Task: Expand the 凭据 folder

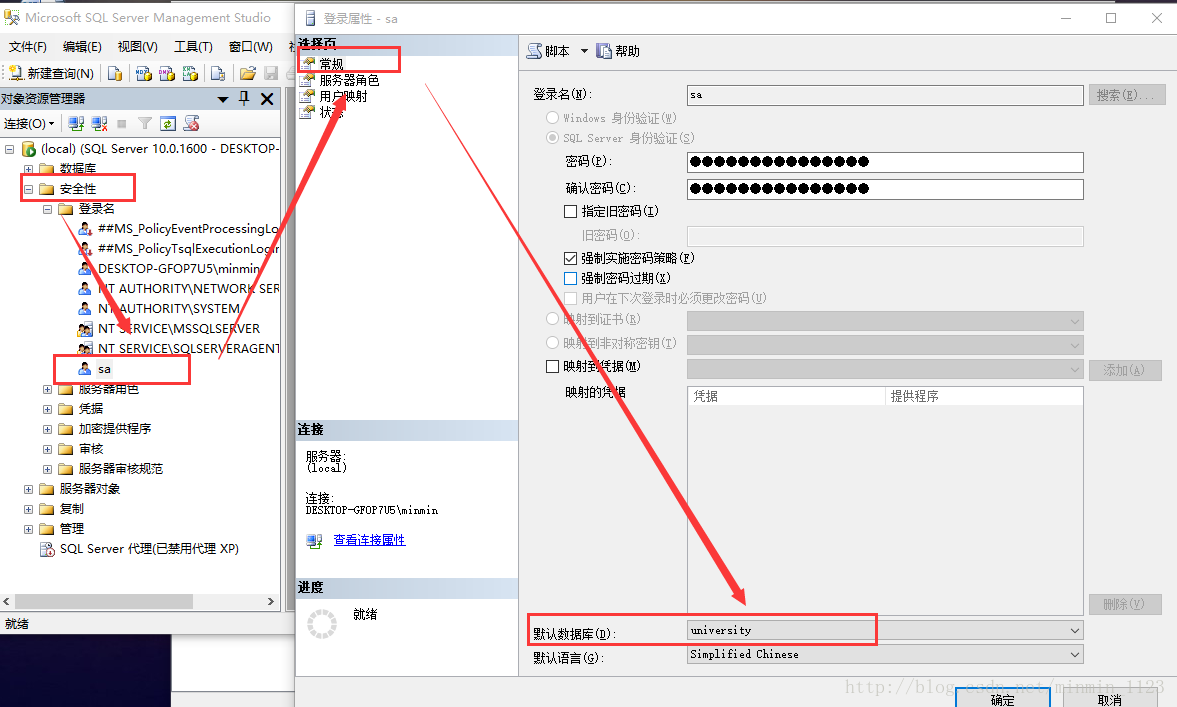Action: [47, 409]
